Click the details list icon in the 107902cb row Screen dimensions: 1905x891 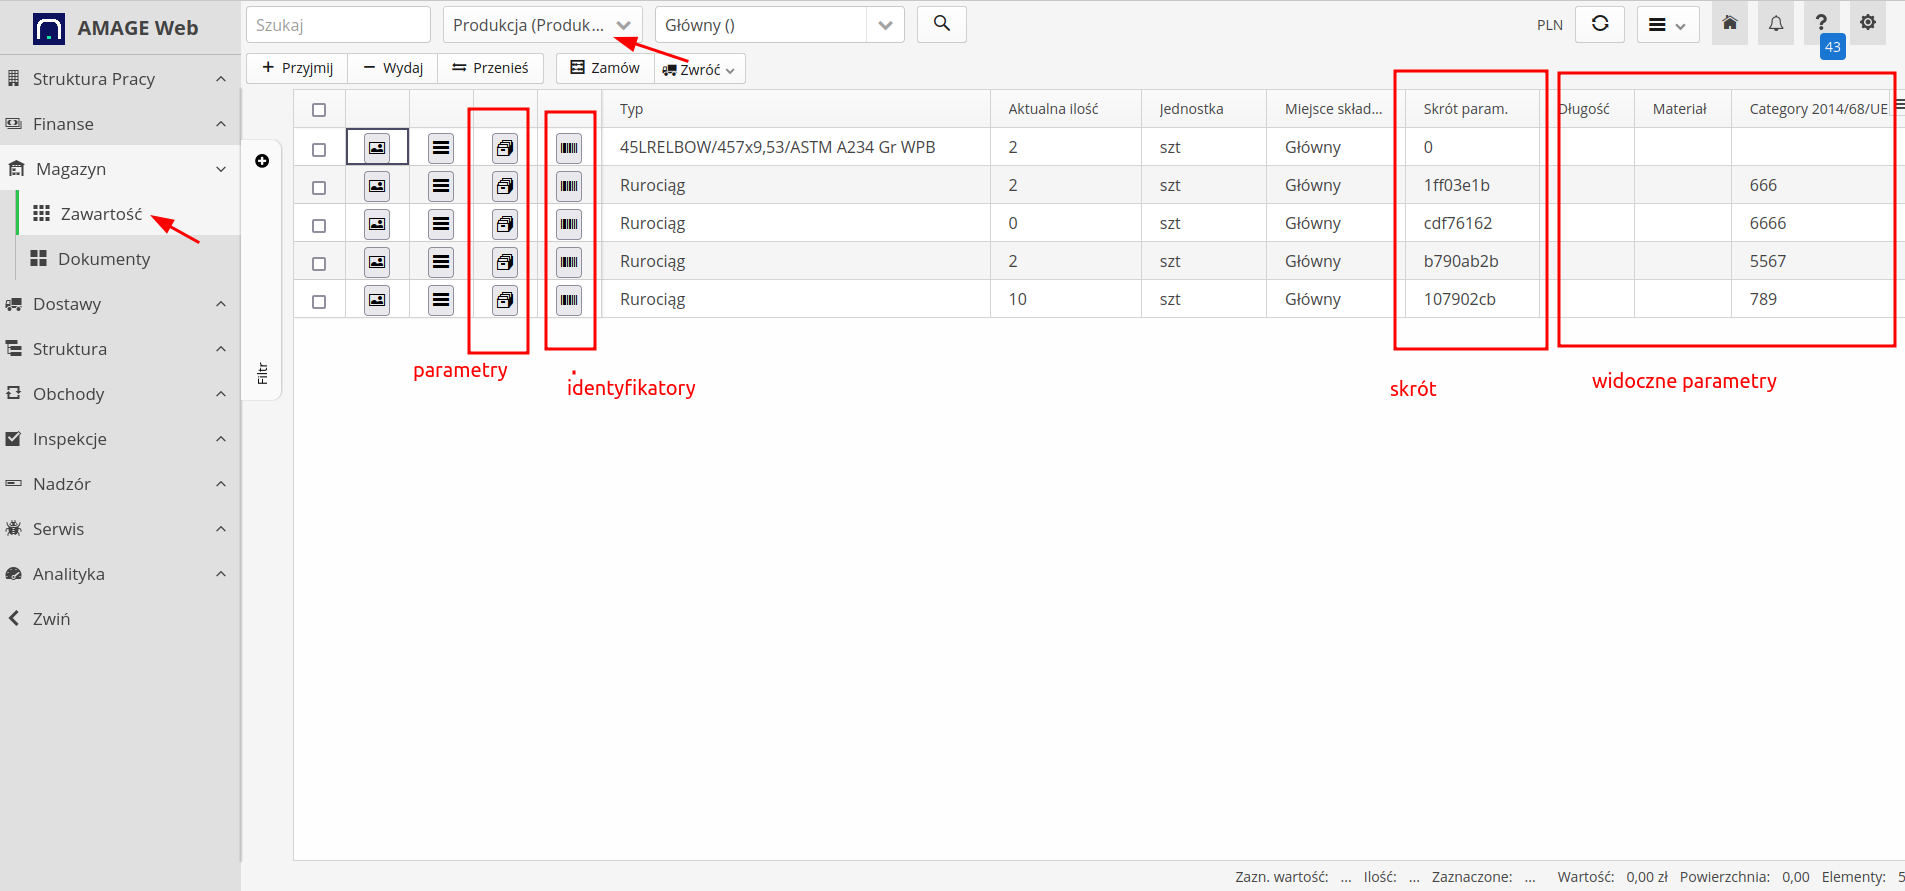[x=441, y=300]
